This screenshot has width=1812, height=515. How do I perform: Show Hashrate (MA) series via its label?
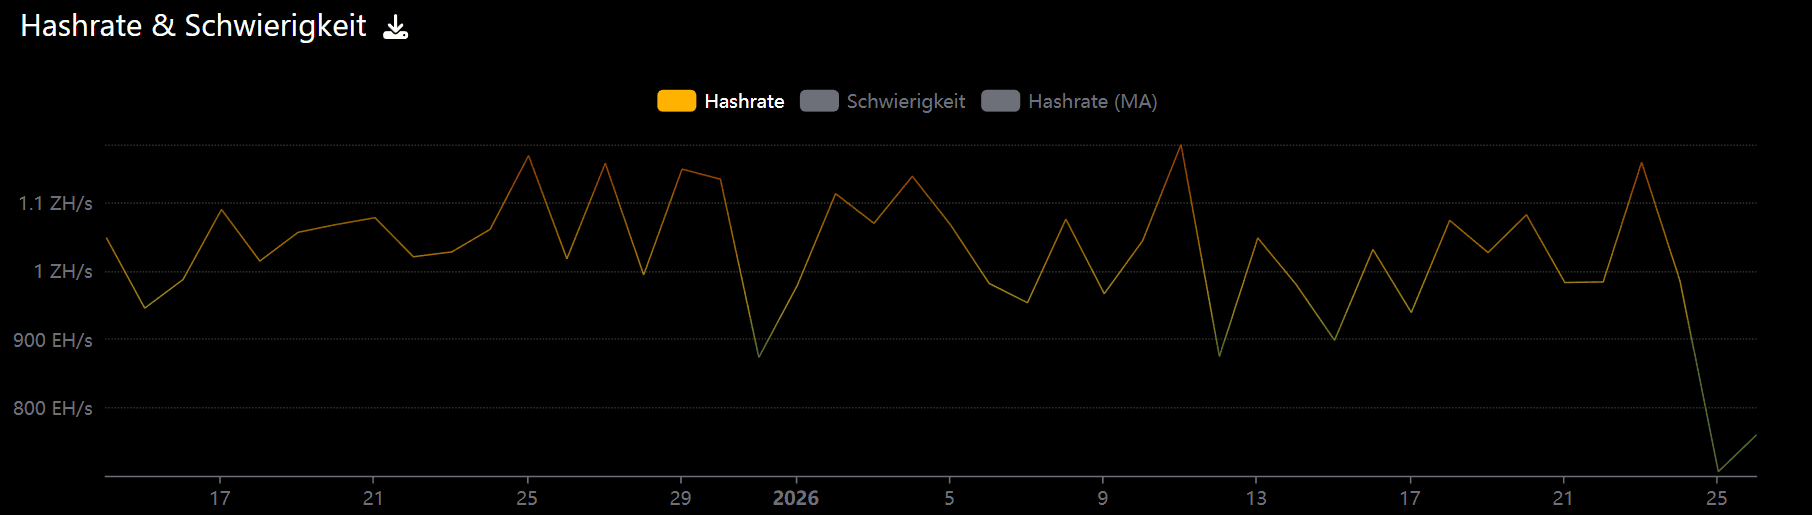1092,101
